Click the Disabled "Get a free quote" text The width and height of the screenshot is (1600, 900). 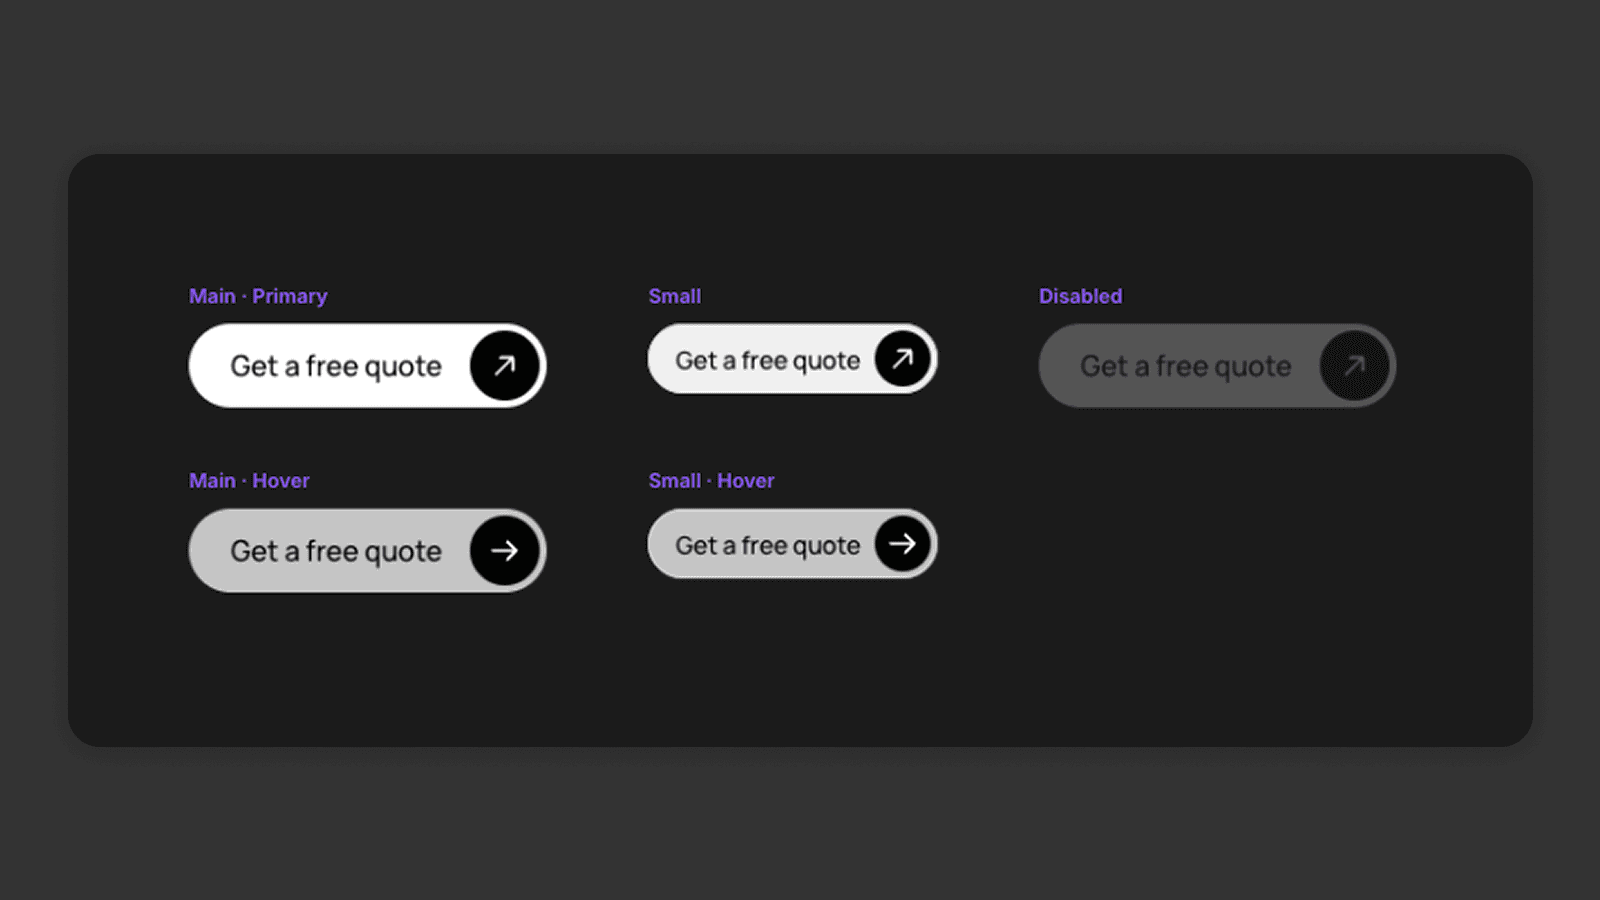click(1185, 367)
